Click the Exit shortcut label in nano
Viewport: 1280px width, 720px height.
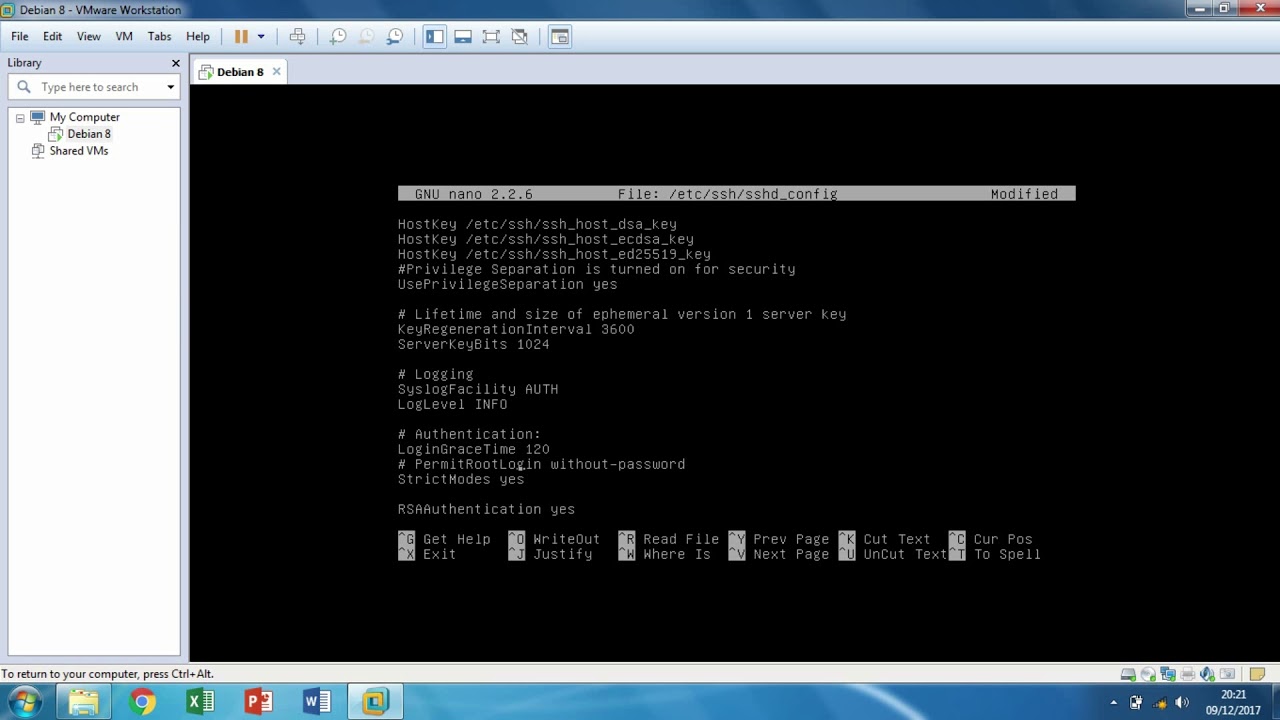439,554
